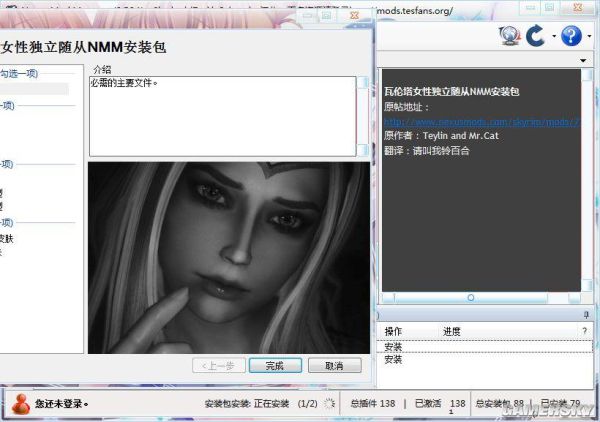Viewport: 600px width, 422px height.
Task: Click the 已安装 79 status entry
Action: point(560,403)
